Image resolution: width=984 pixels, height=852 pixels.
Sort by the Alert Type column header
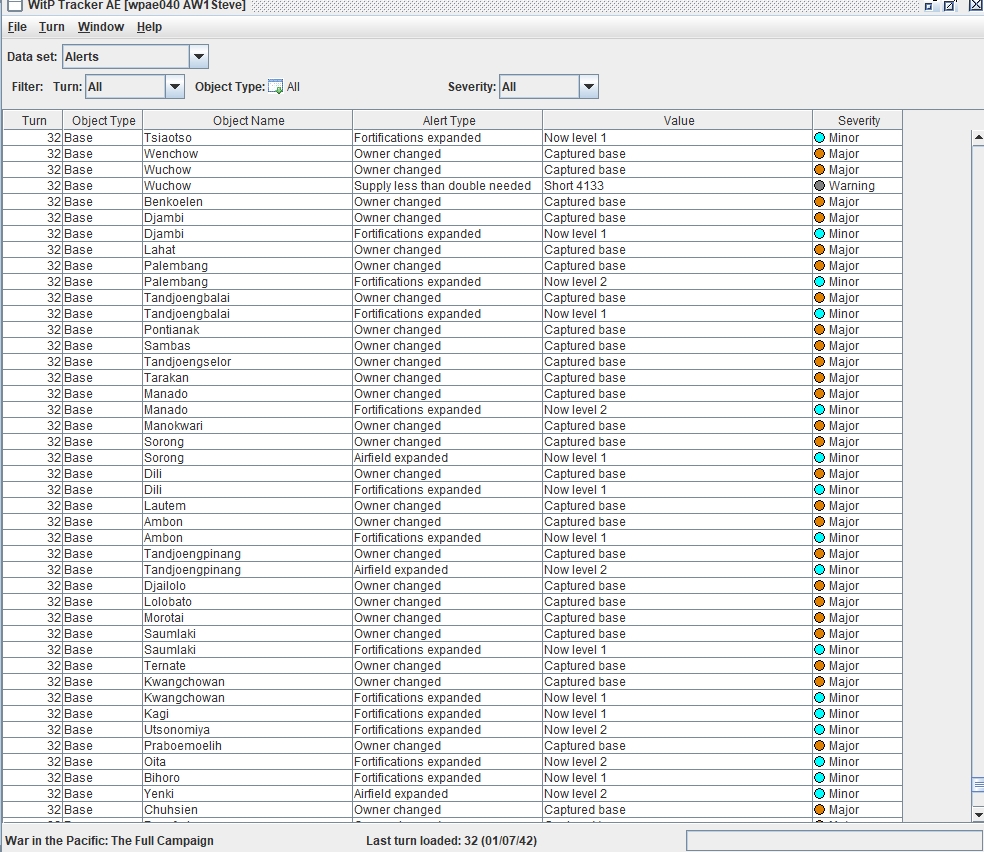click(x=448, y=120)
